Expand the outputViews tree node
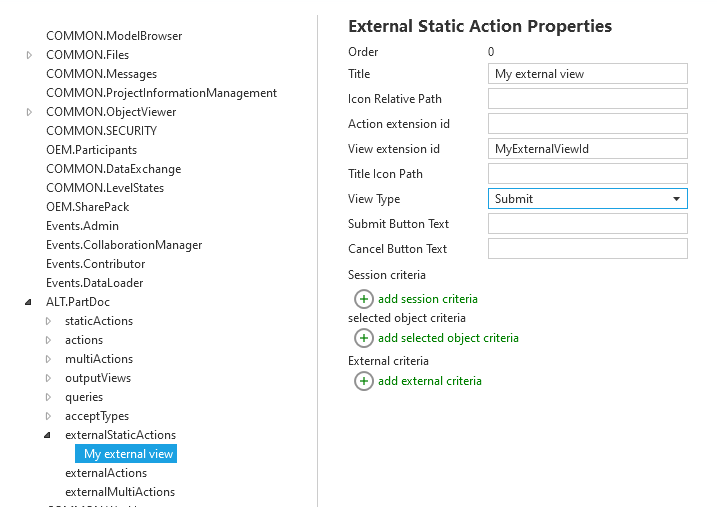The width and height of the screenshot is (717, 507). [x=49, y=378]
